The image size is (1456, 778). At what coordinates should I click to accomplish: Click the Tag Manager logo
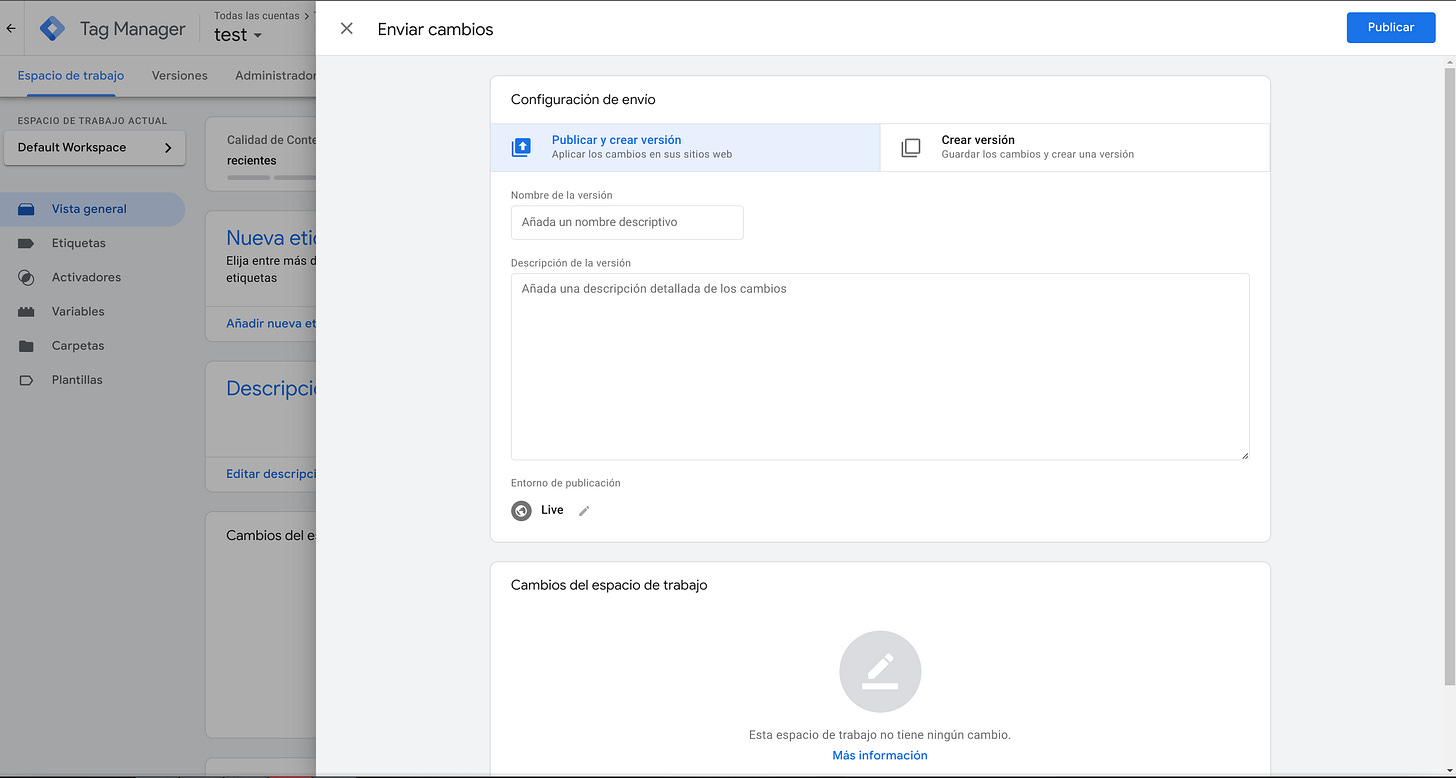coord(52,29)
